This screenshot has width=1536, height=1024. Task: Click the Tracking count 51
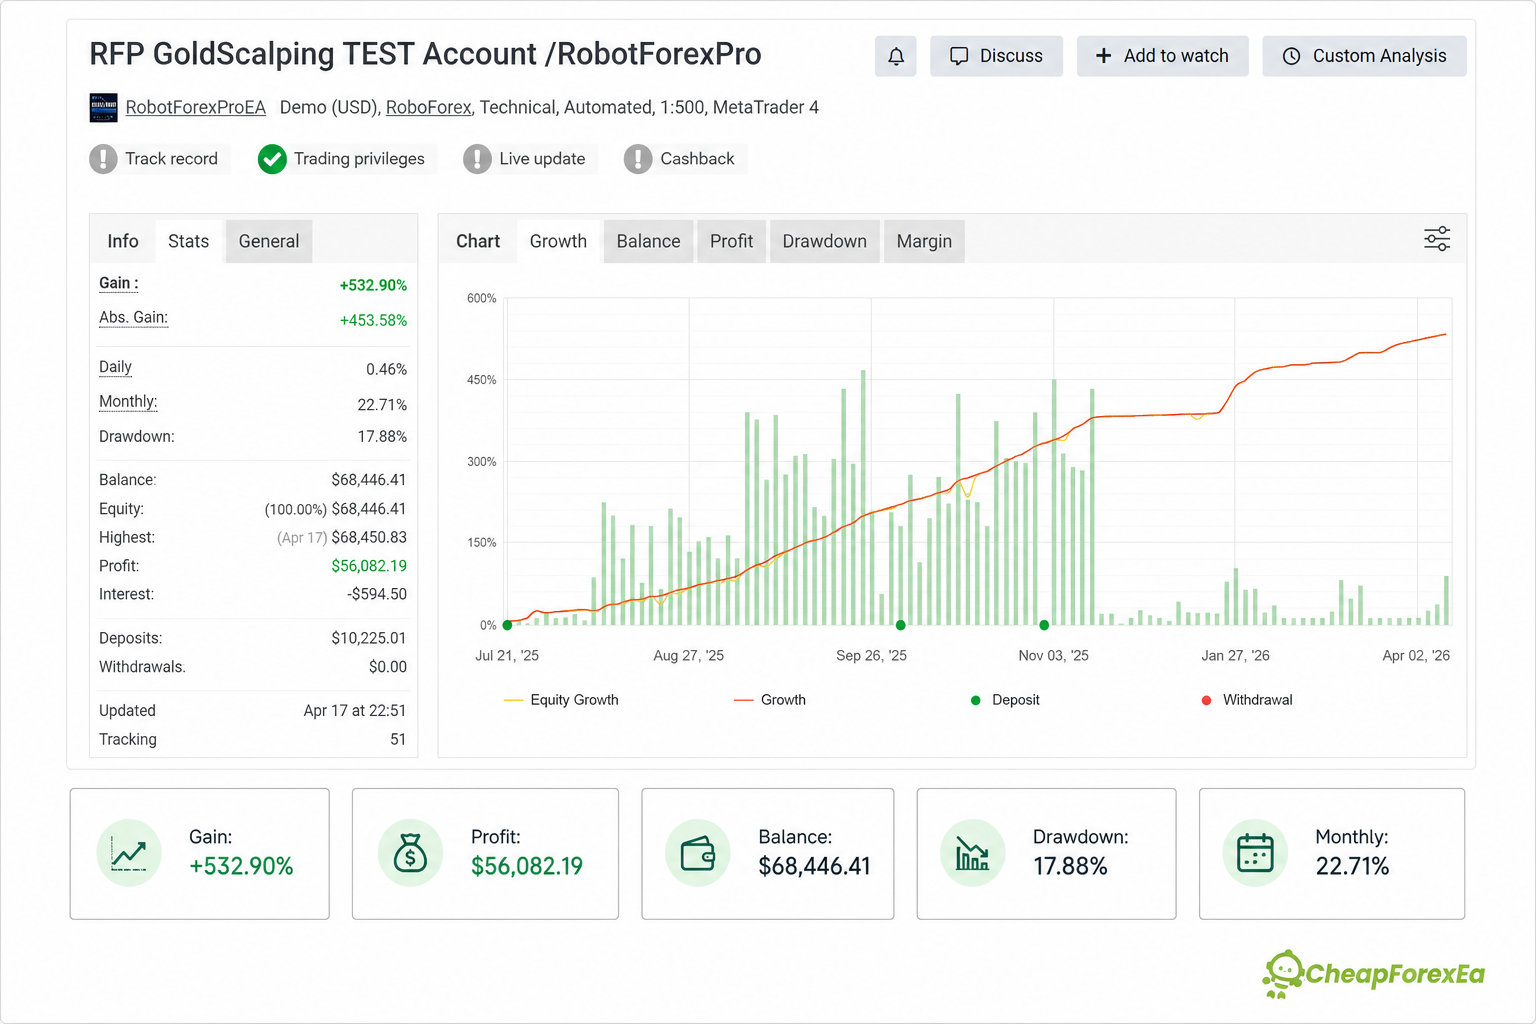[x=398, y=740]
